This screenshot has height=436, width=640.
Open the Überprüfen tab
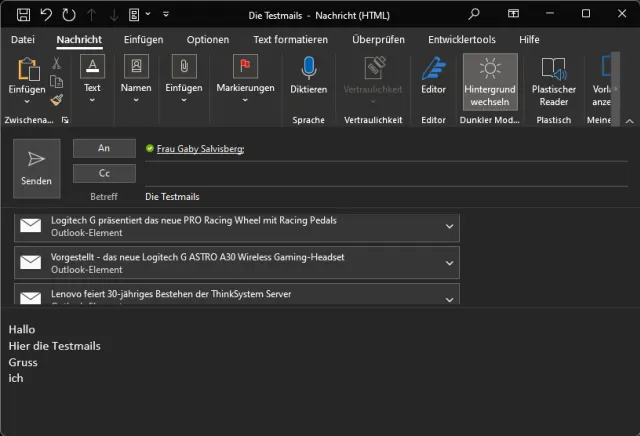click(x=378, y=39)
